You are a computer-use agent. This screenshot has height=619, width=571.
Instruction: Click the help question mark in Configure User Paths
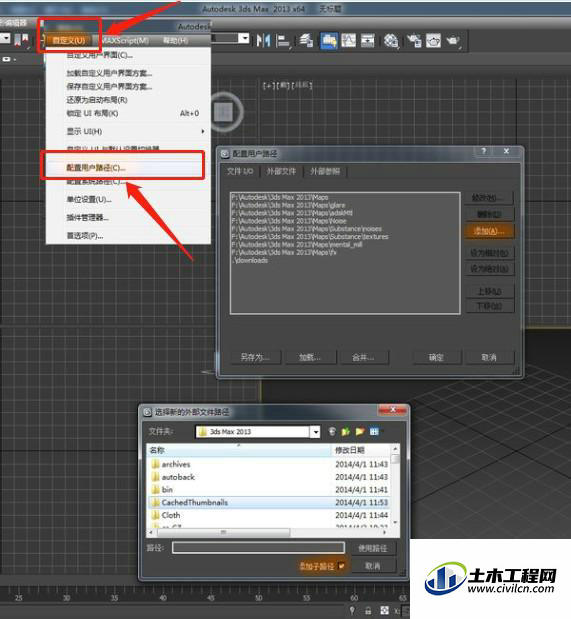pos(484,151)
